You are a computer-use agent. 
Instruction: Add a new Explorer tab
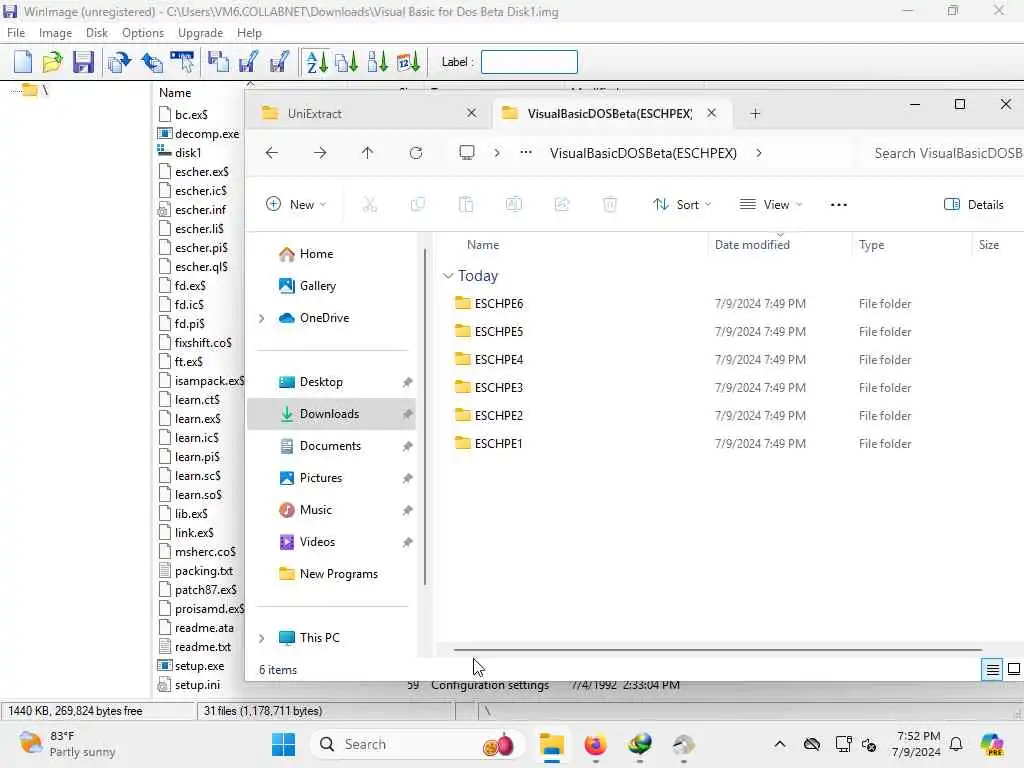point(755,114)
